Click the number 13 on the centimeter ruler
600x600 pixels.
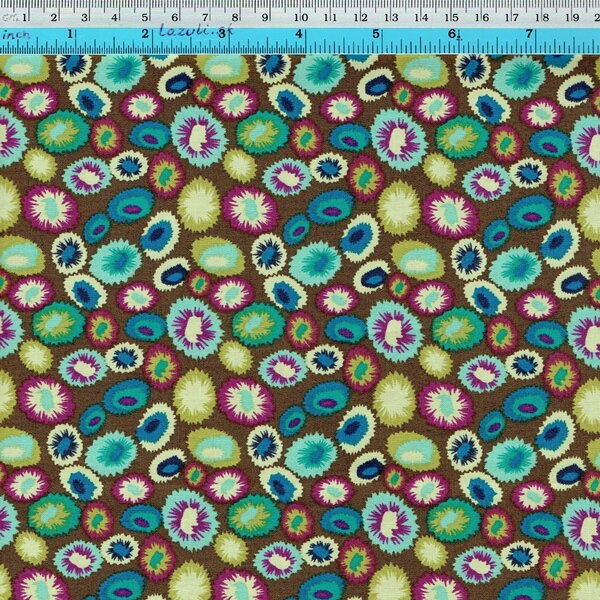(391, 17)
